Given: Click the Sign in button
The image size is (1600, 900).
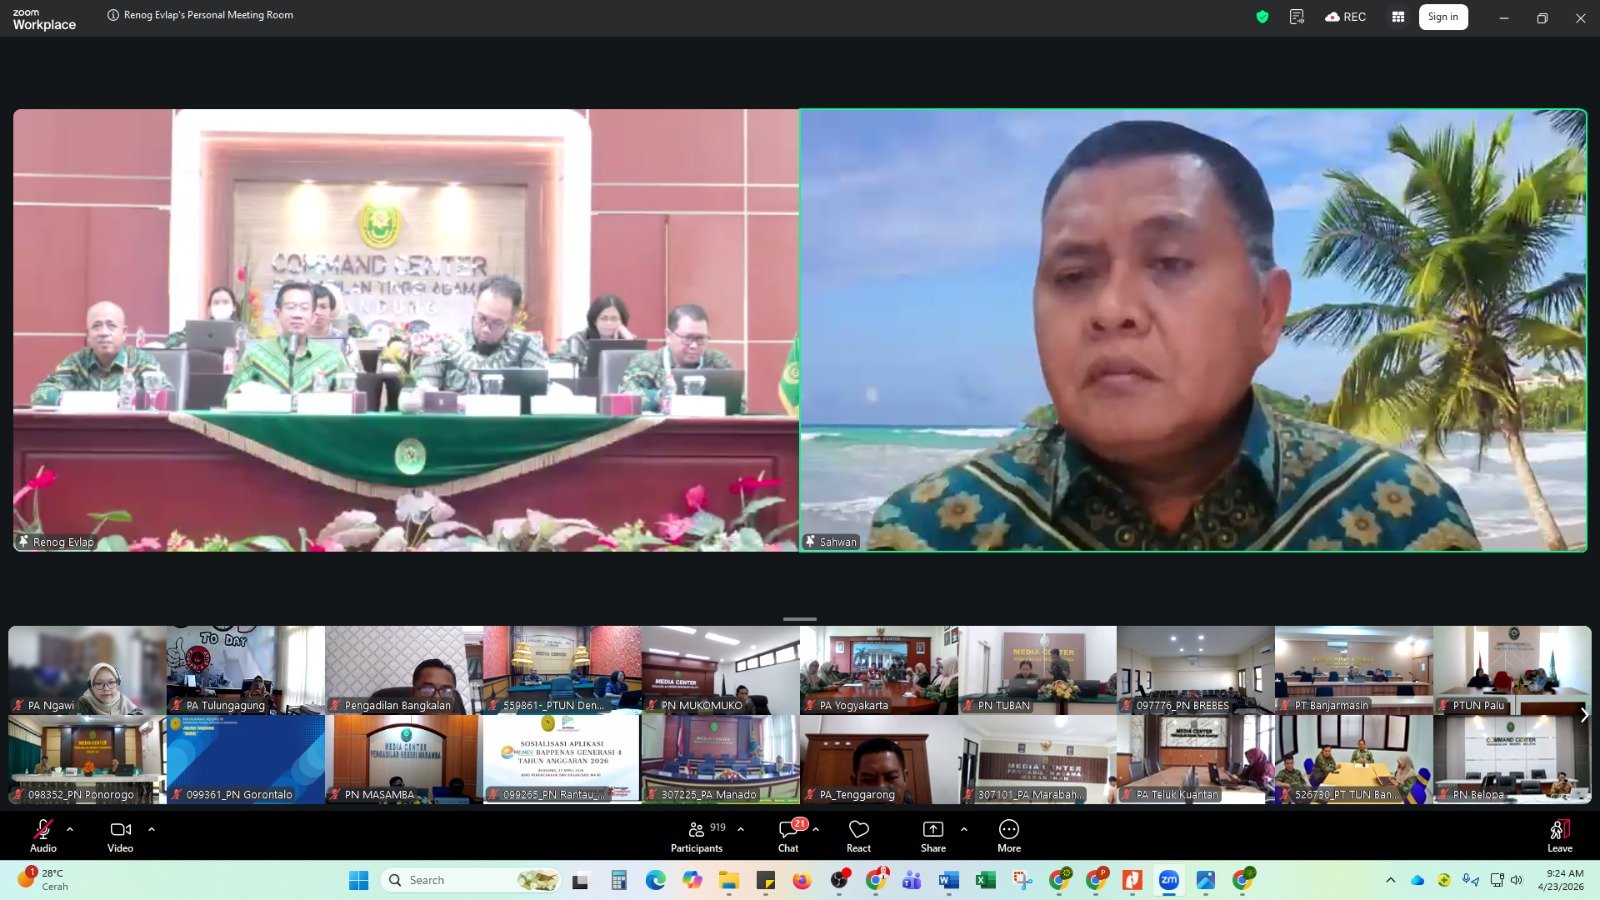Looking at the screenshot, I should point(1442,17).
